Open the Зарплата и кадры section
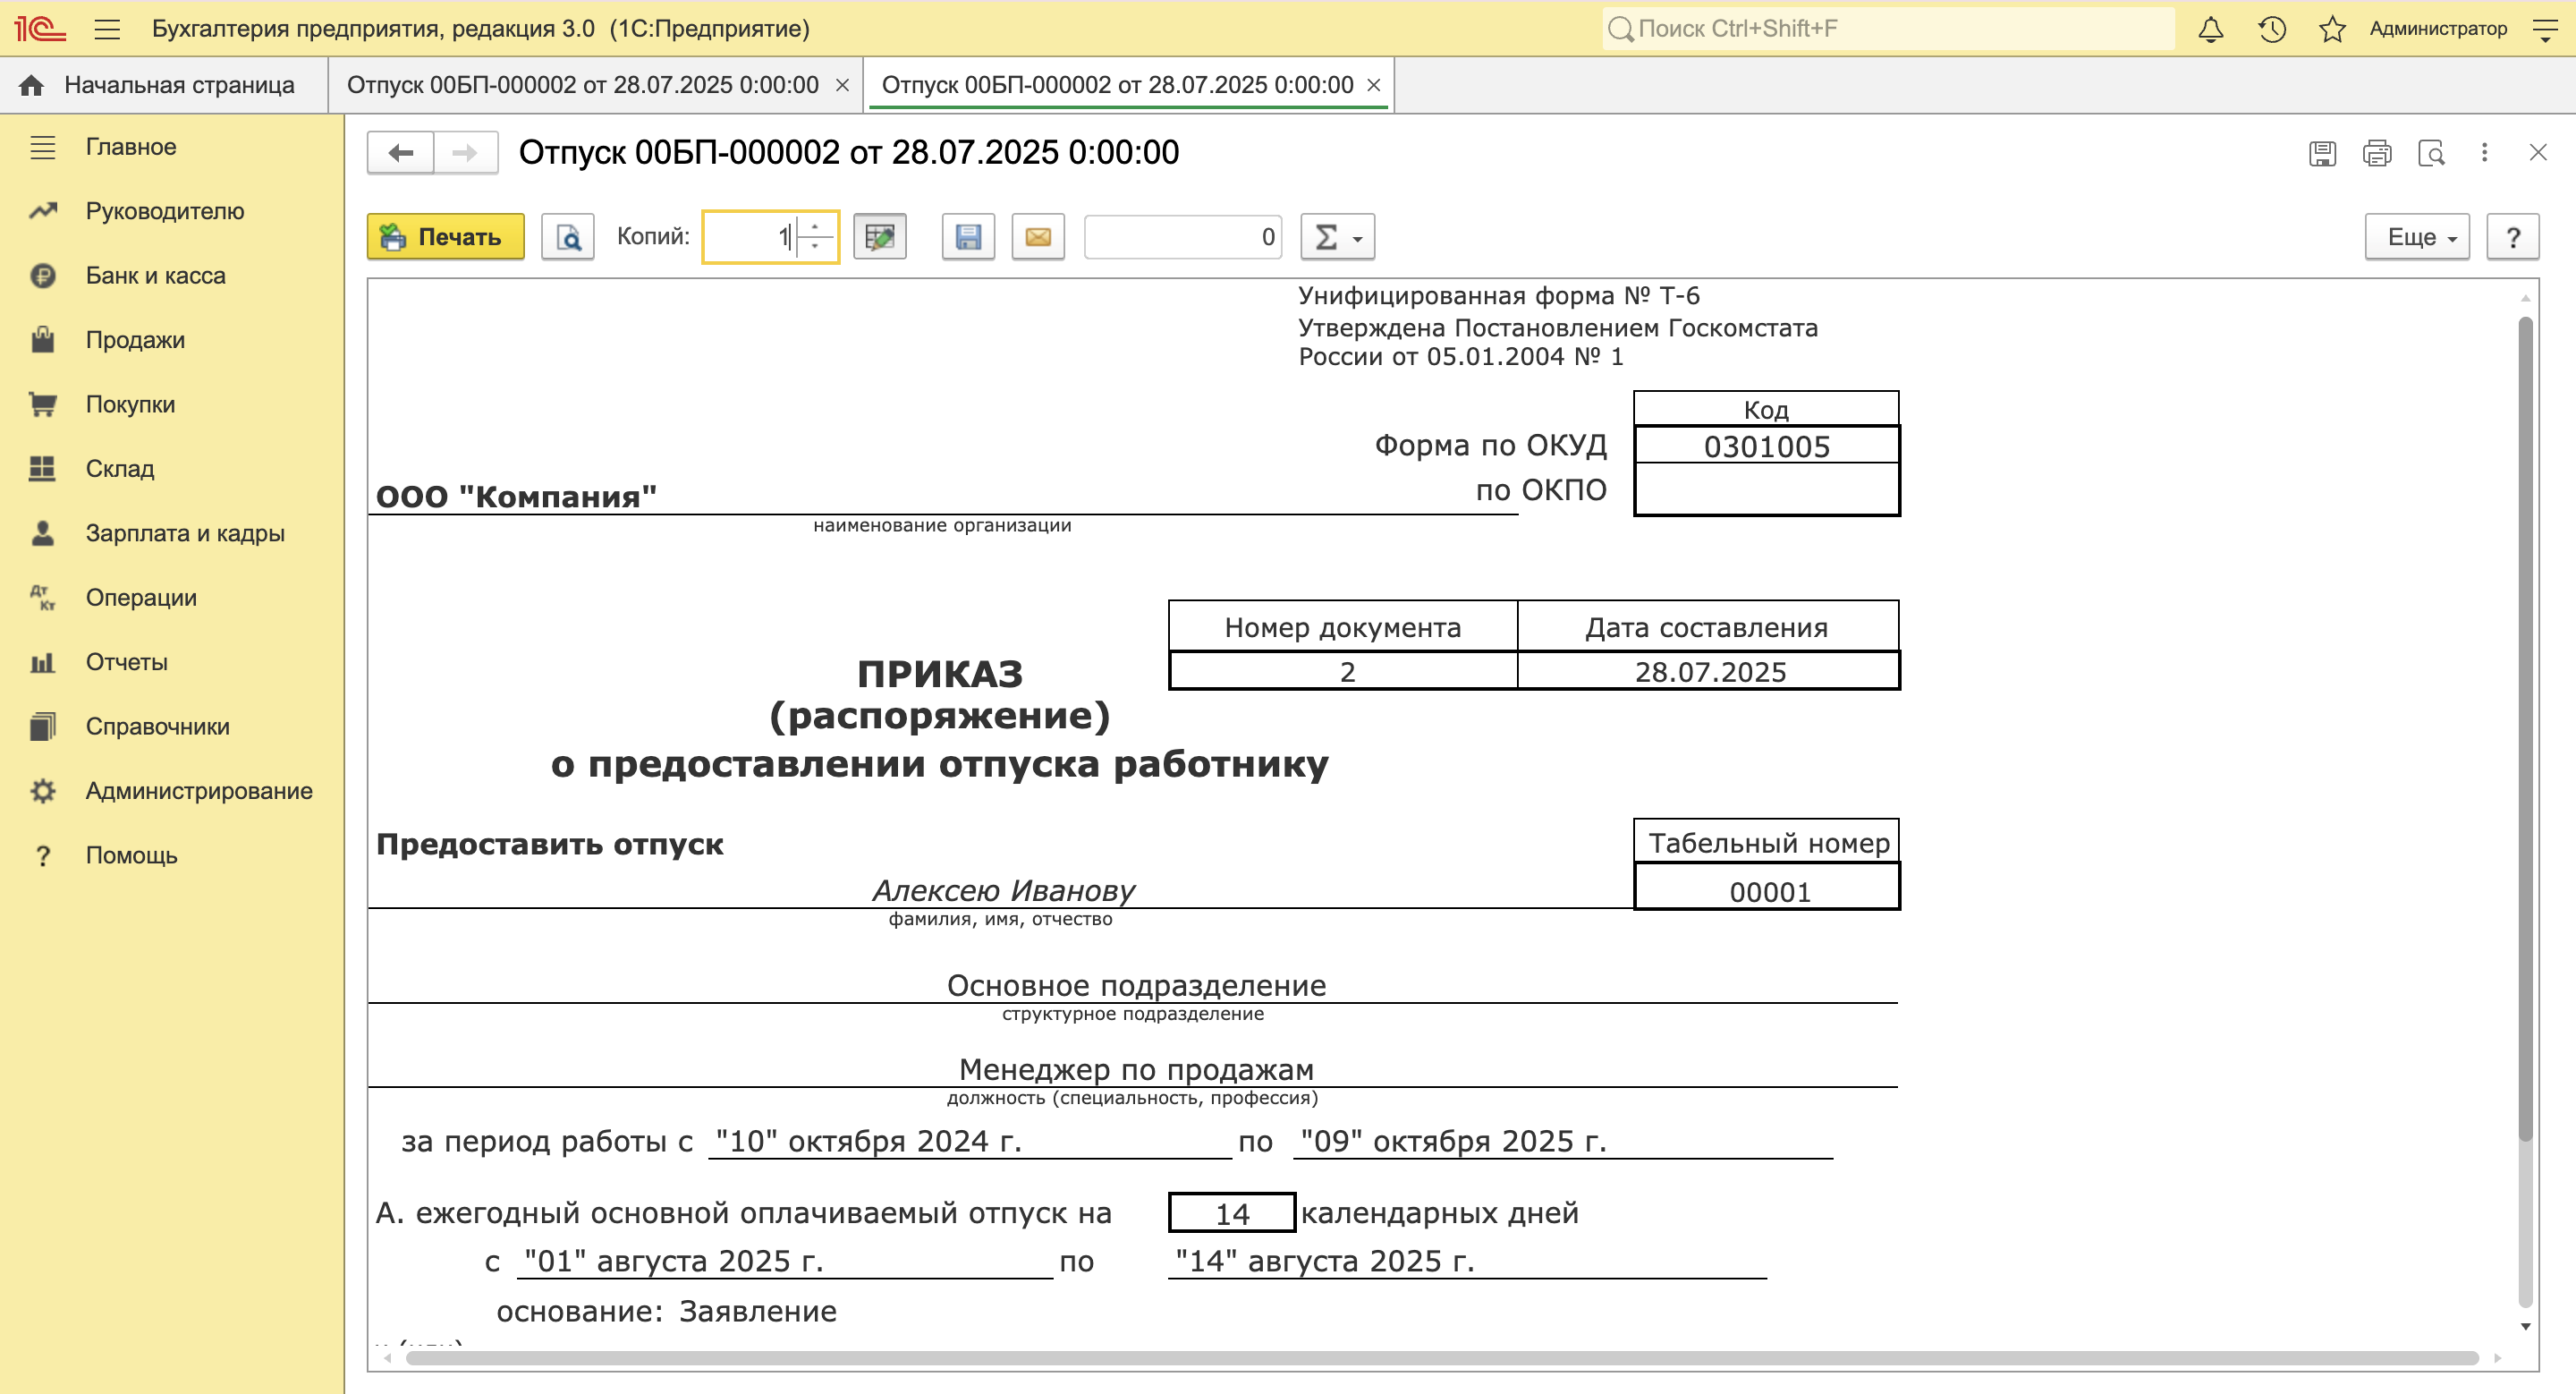The width and height of the screenshot is (2576, 1394). [x=185, y=533]
